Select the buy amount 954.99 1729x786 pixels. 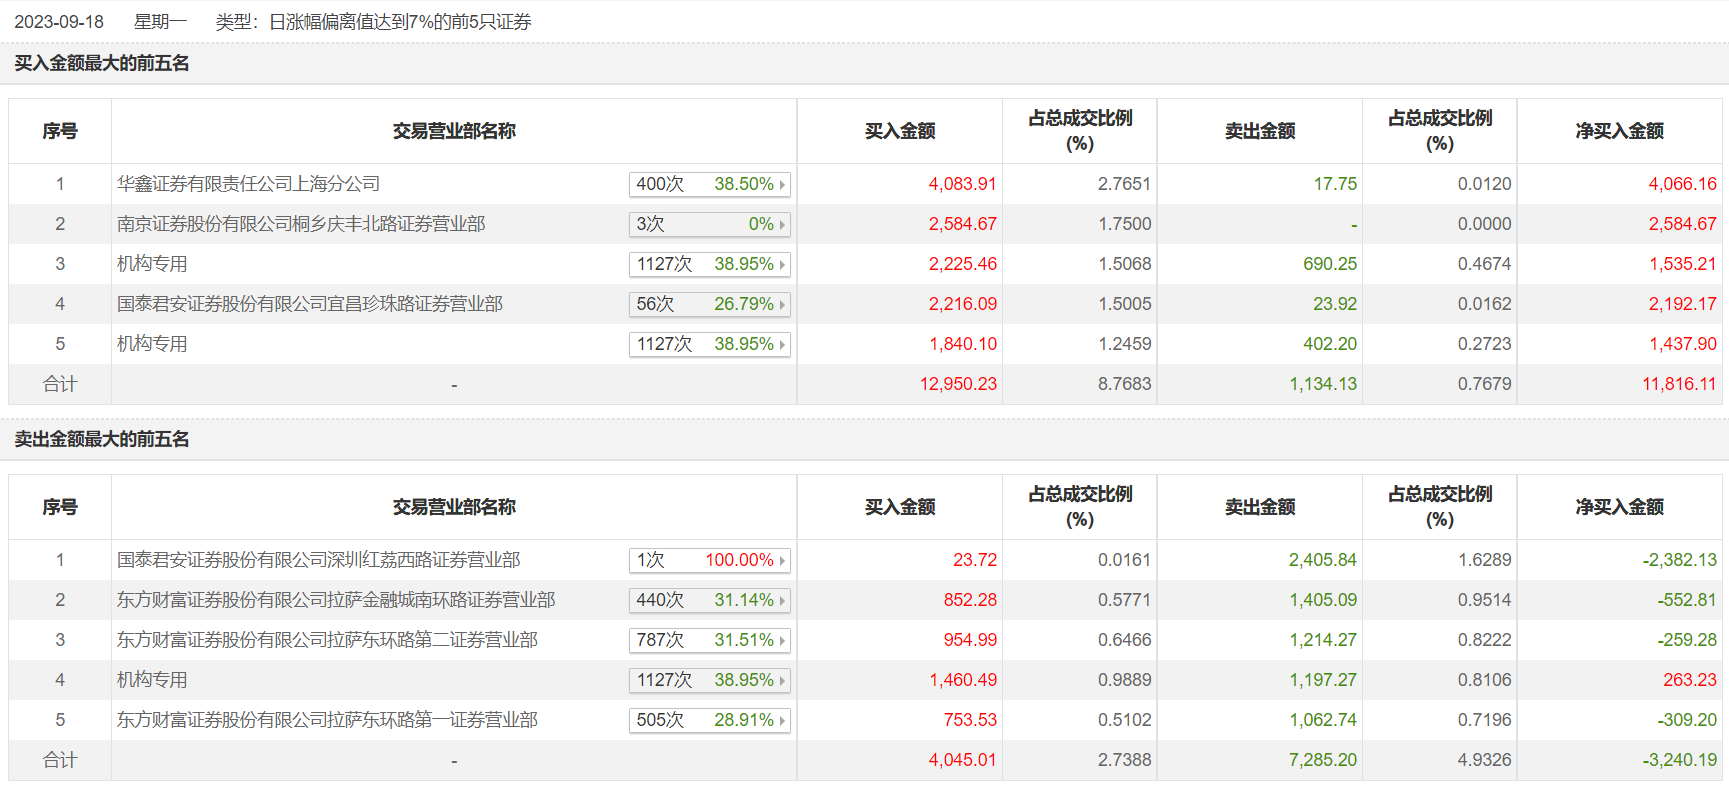tap(970, 640)
